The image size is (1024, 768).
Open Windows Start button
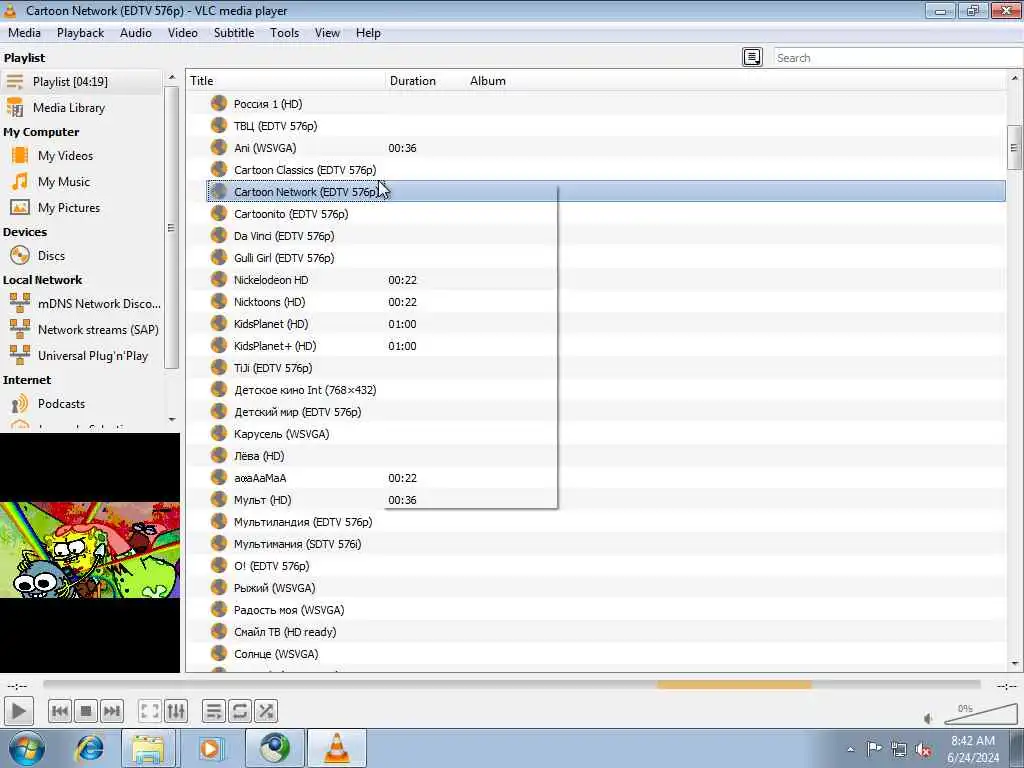click(x=25, y=748)
